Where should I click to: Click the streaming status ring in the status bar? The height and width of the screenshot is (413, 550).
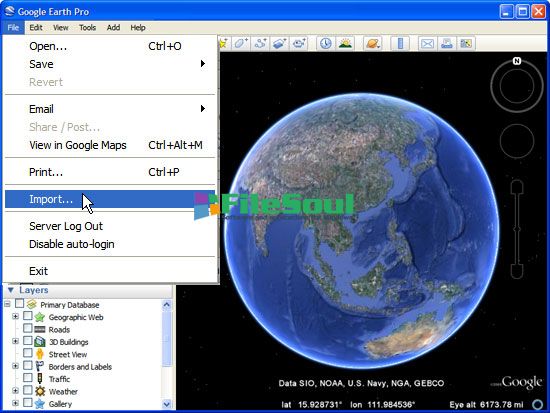(538, 405)
